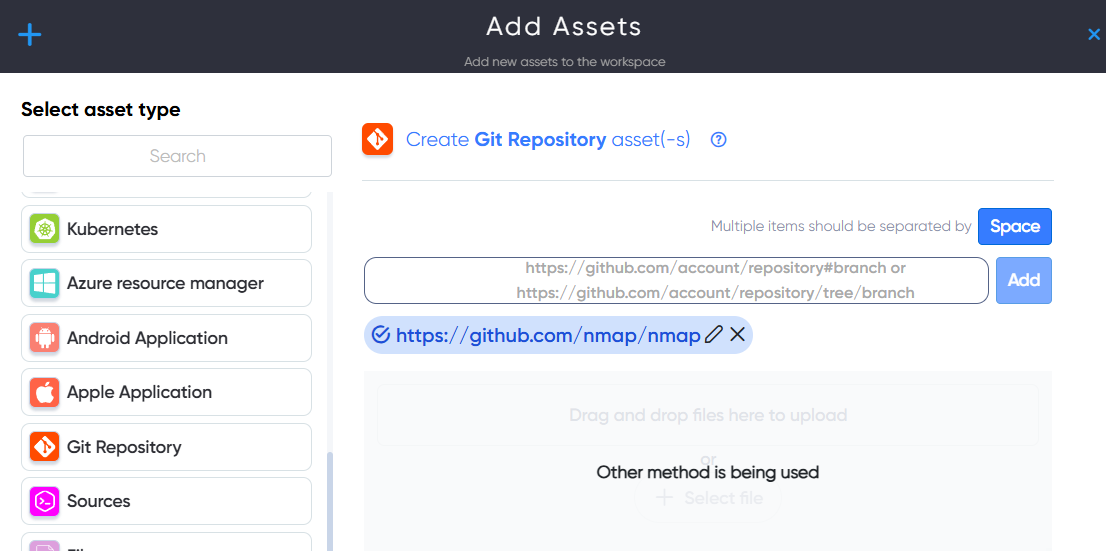1106x551 pixels.
Task: Remove the nmap repository entry
Action: [737, 334]
